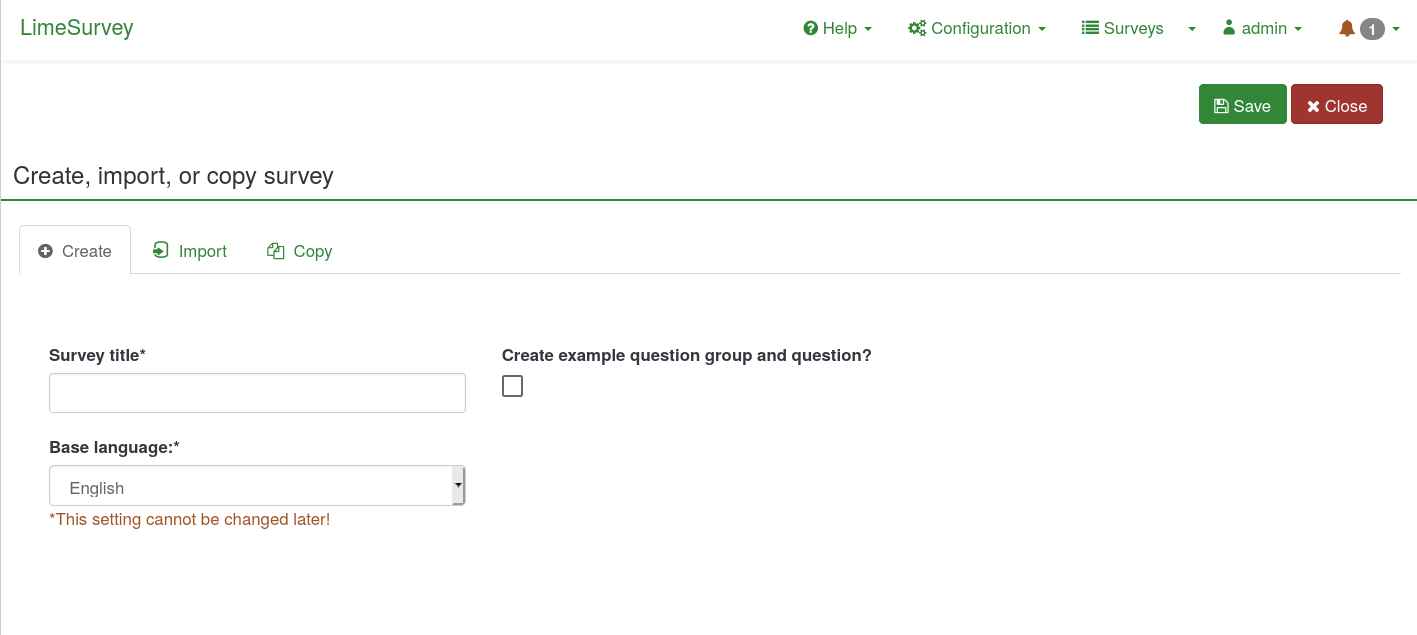Go to LimeSurvey home link
The width and height of the screenshot is (1417, 635).
coord(77,28)
